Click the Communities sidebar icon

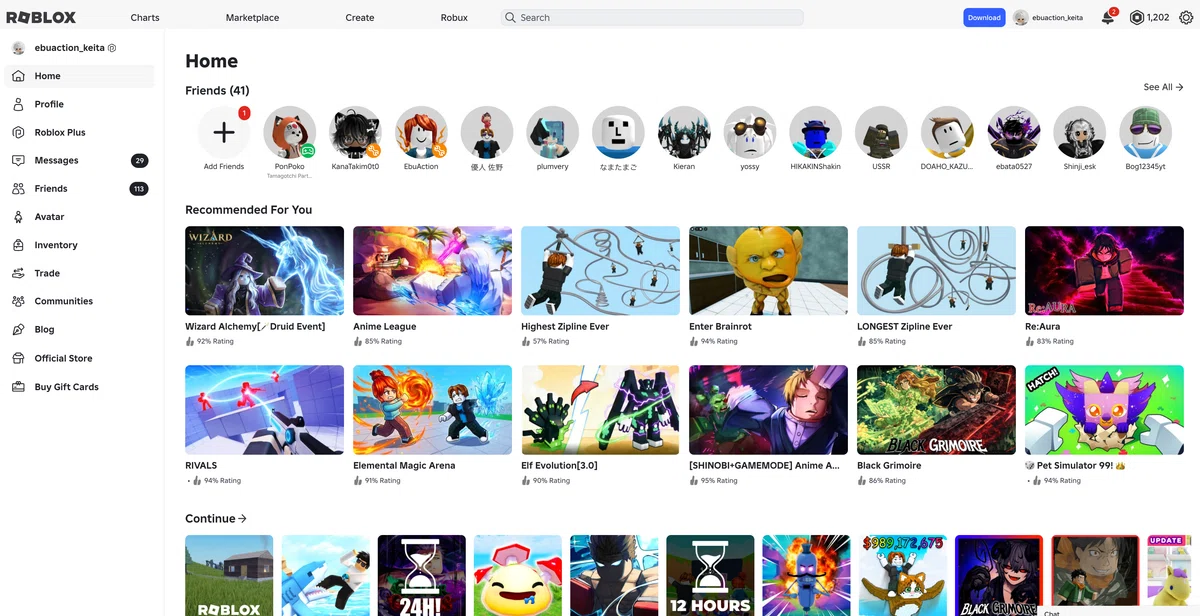pos(18,301)
